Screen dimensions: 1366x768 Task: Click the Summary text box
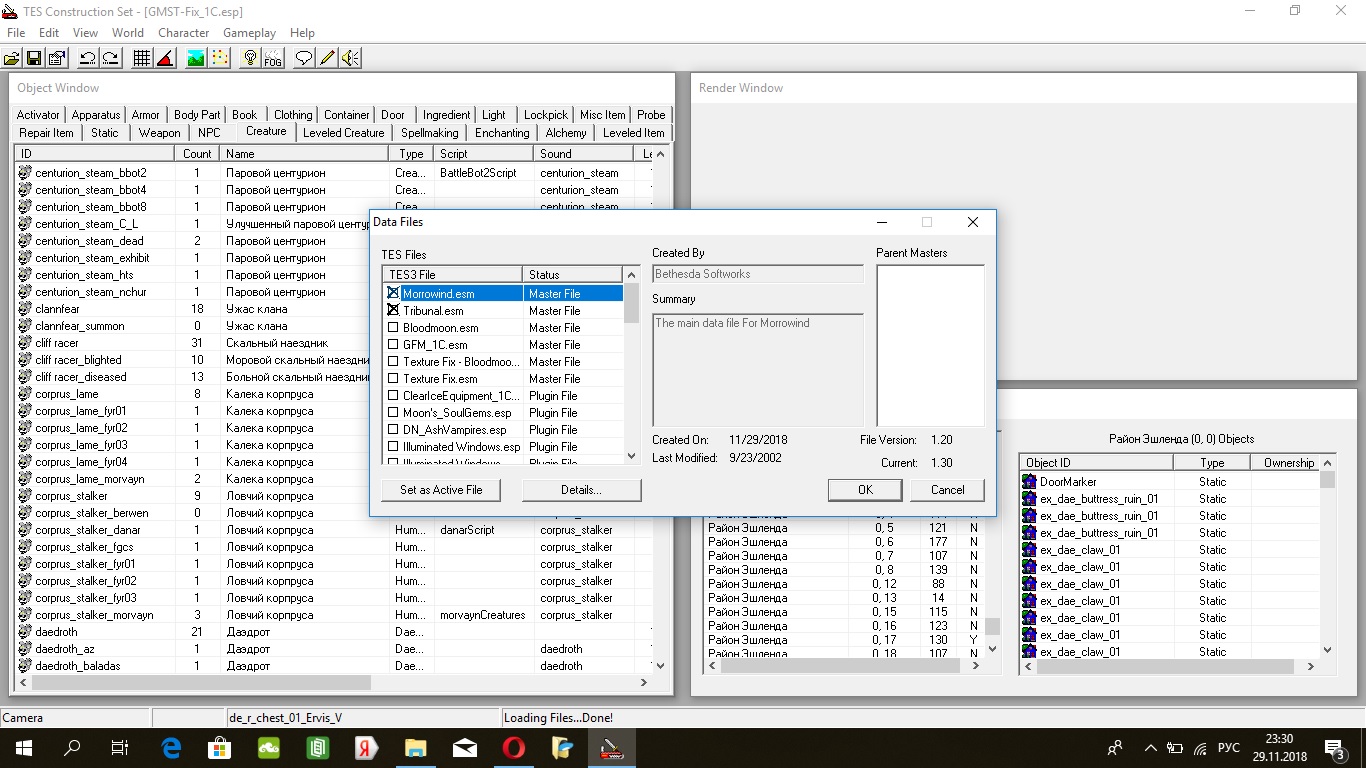click(x=758, y=370)
